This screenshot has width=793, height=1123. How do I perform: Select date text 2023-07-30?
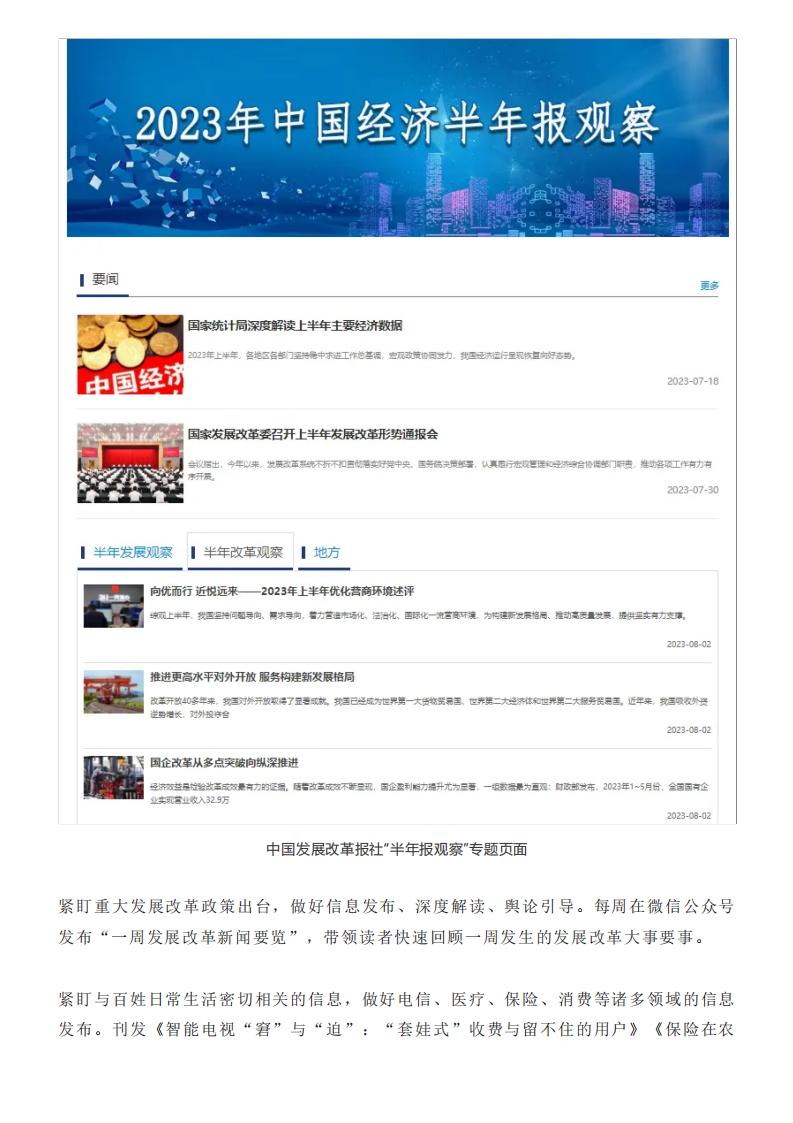pyautogui.click(x=692, y=490)
